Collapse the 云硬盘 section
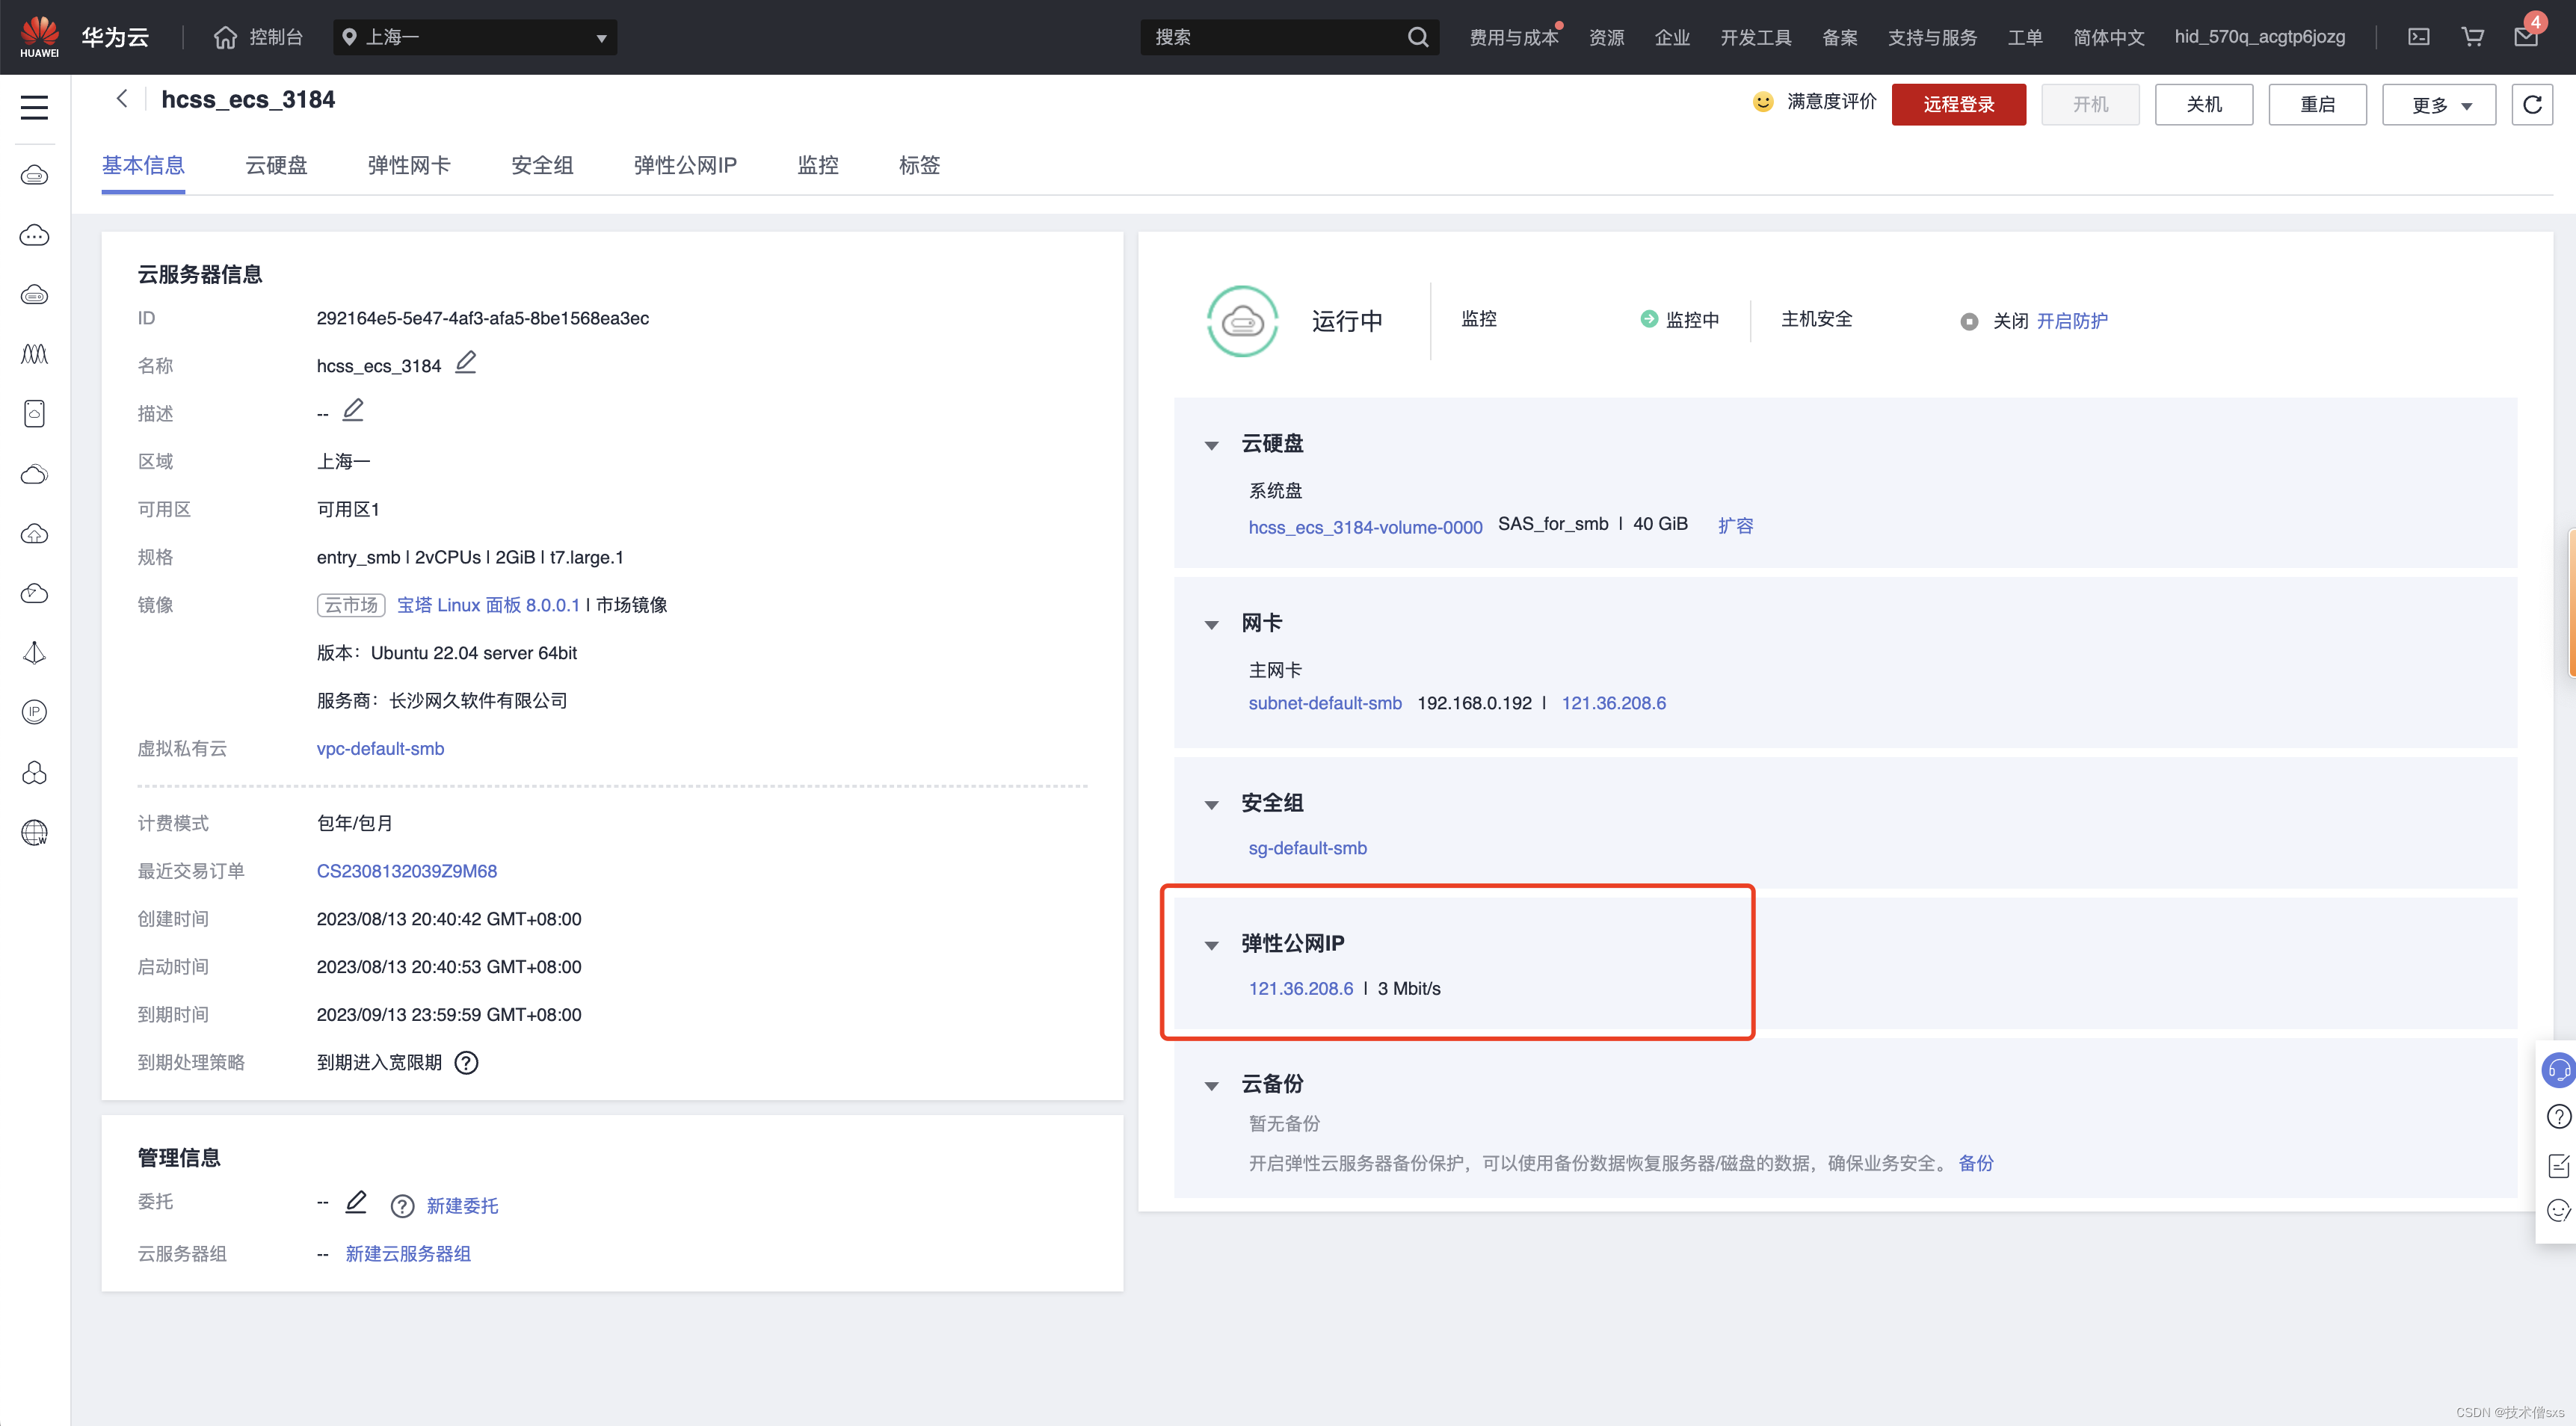 (x=1211, y=445)
